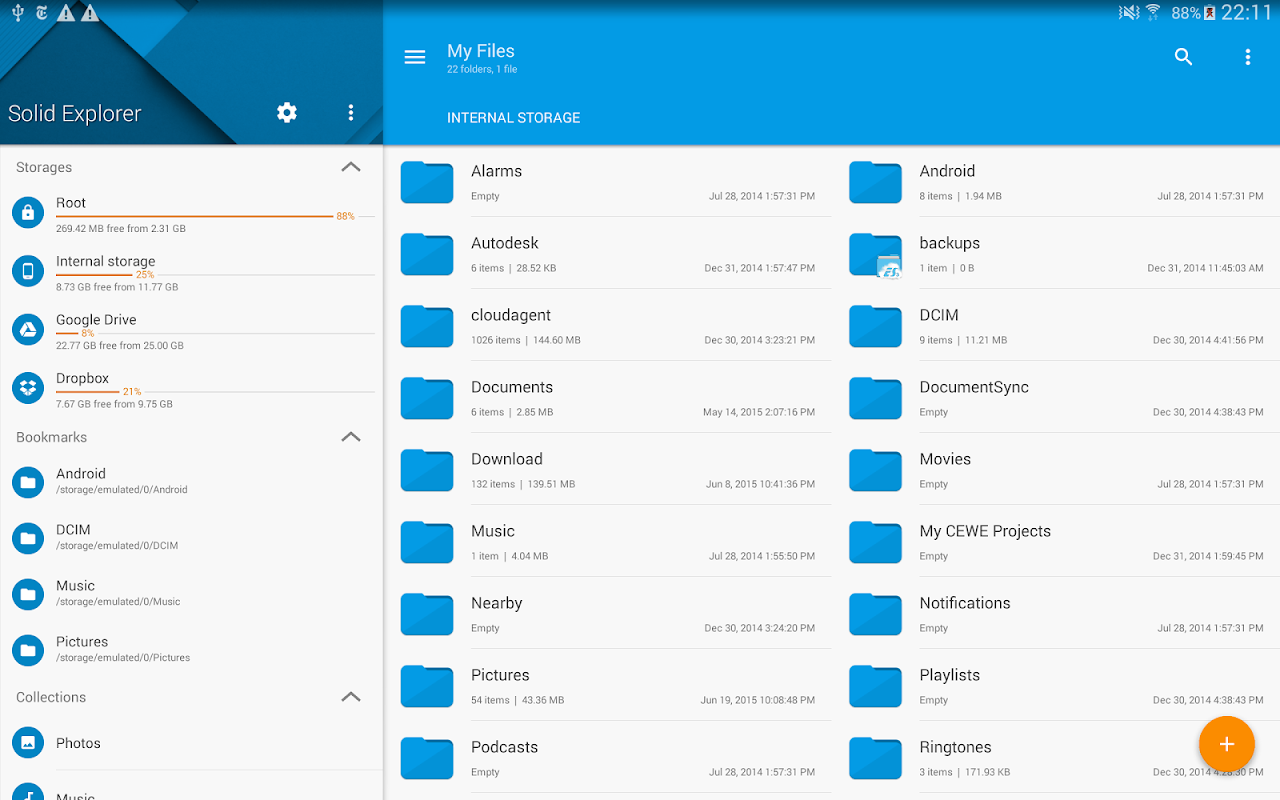Collapse the Bookmarks section

pos(351,437)
